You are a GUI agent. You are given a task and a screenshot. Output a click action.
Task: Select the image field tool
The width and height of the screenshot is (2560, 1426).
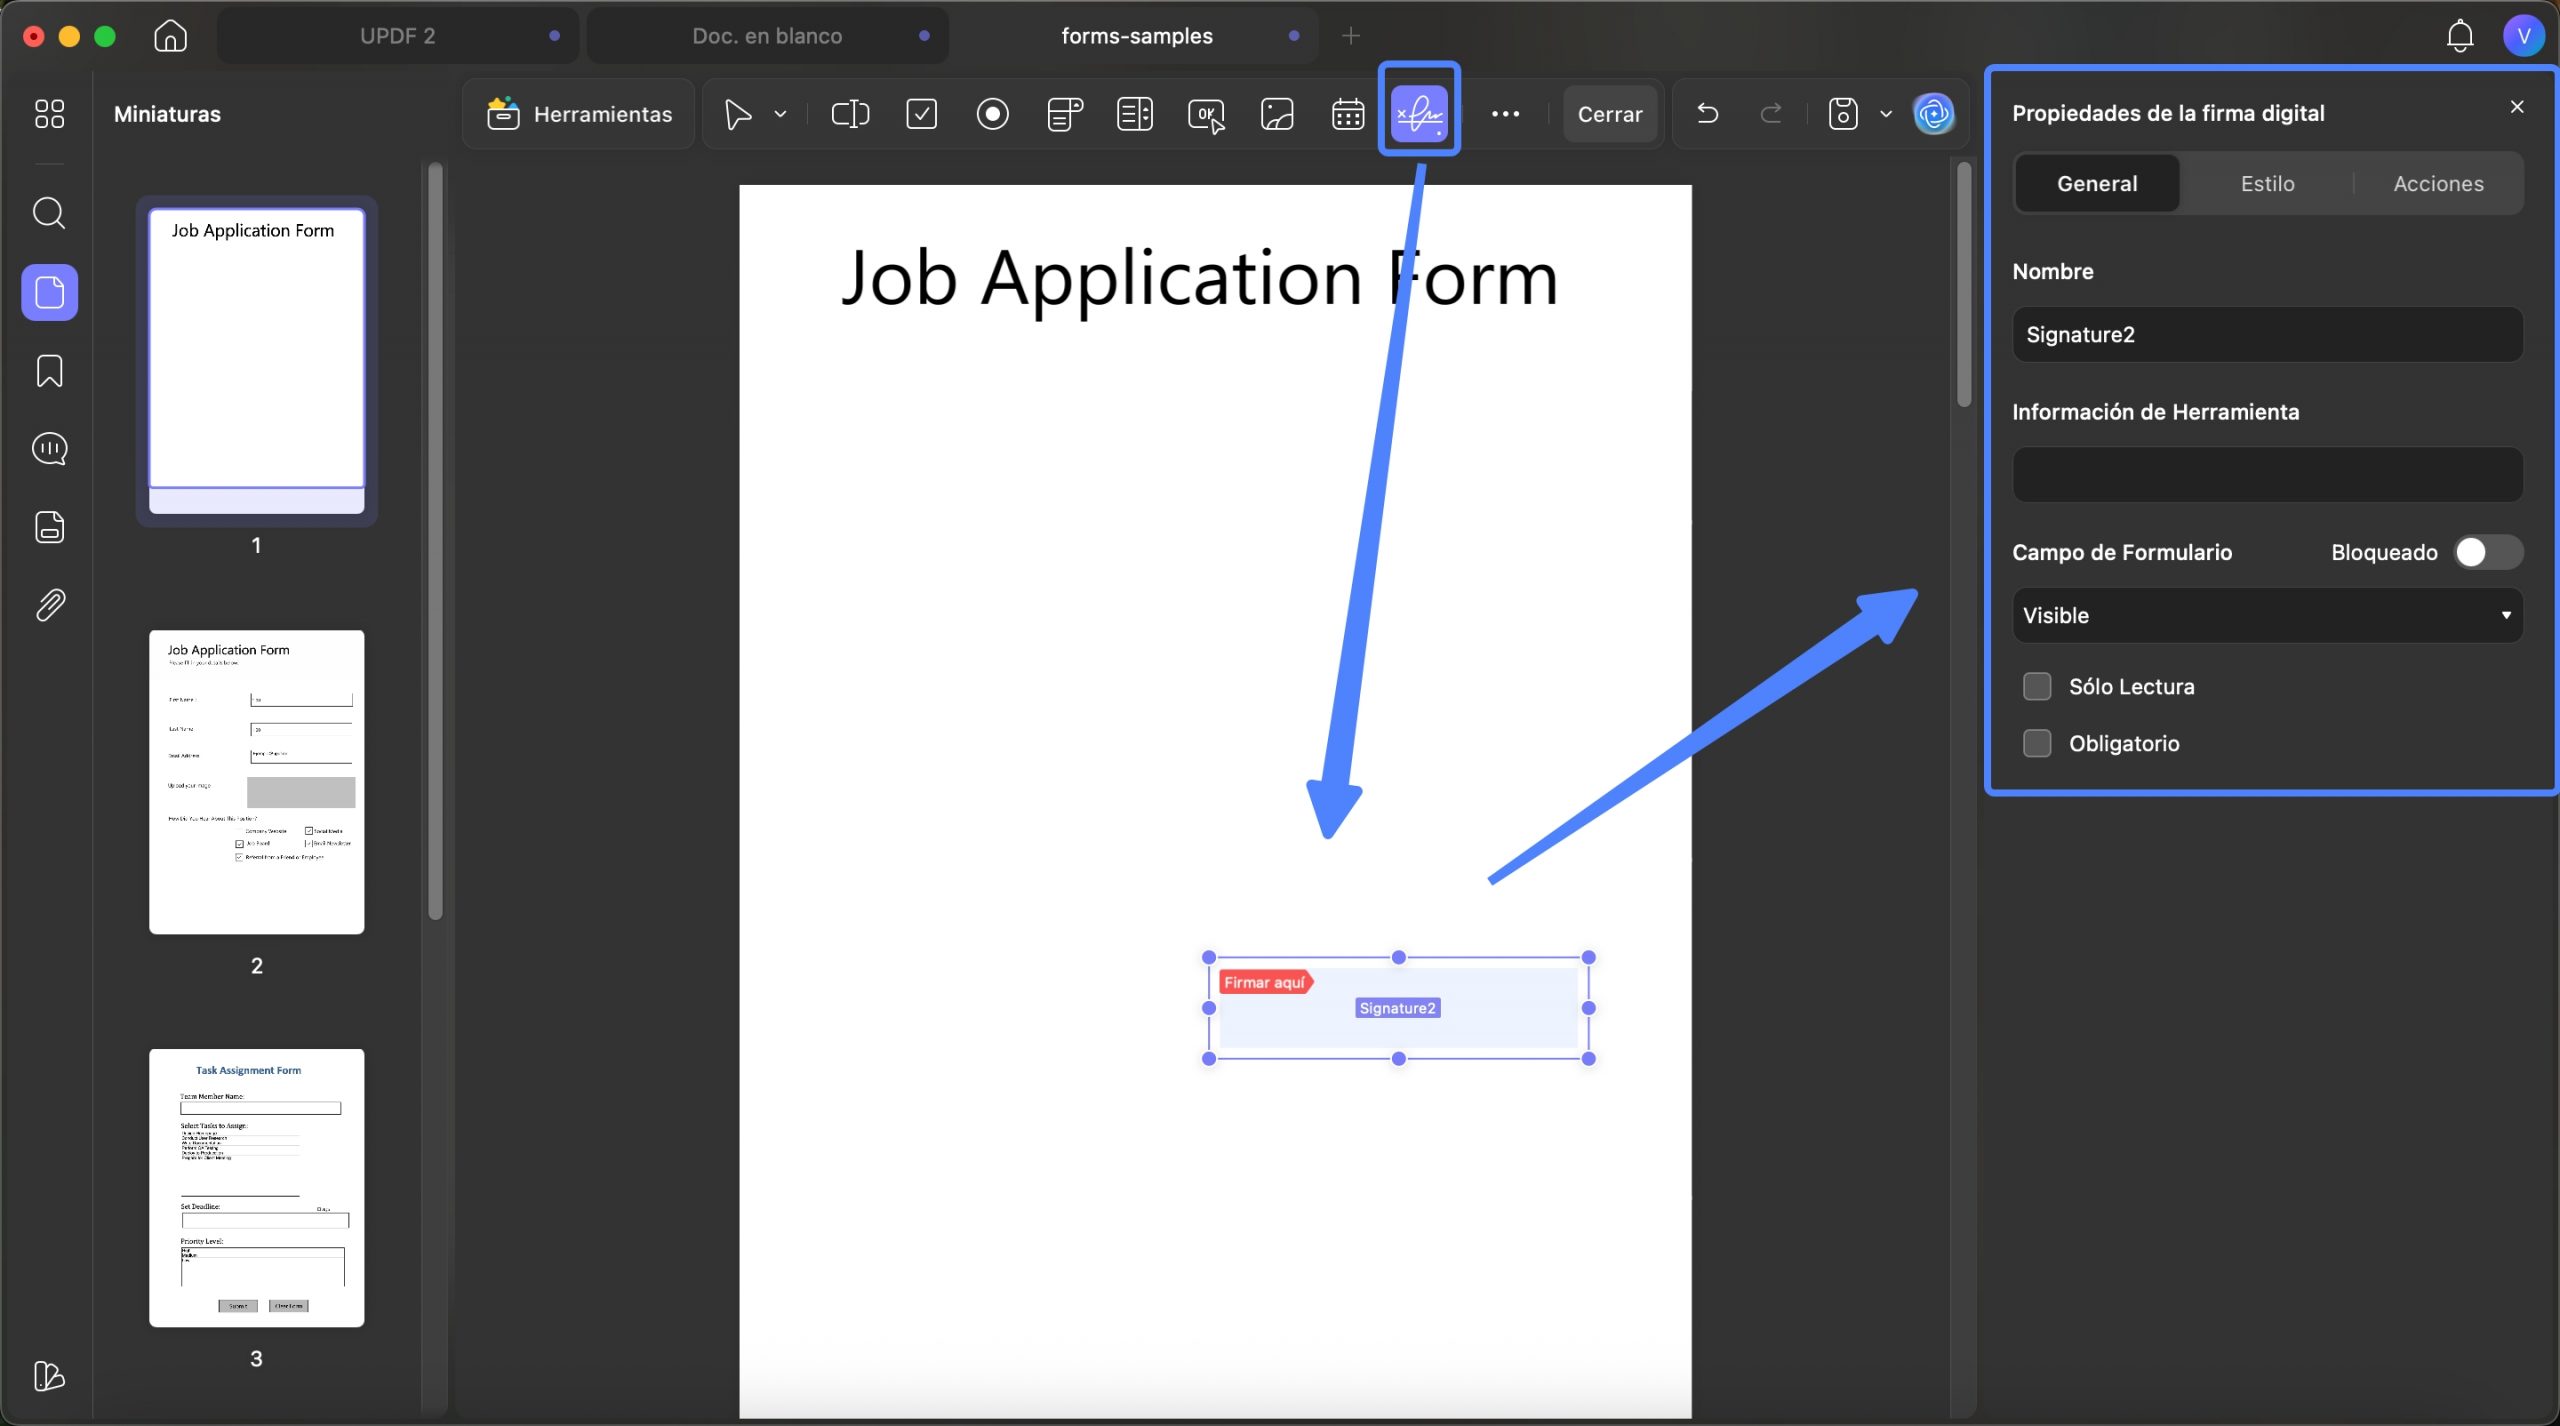pos(1277,114)
